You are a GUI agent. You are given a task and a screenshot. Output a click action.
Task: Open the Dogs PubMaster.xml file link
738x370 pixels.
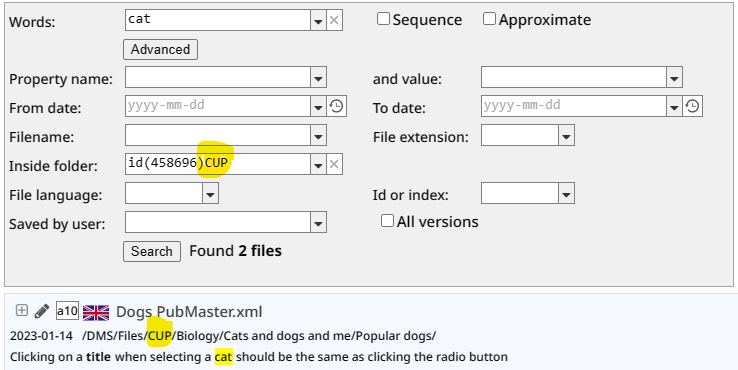189,312
